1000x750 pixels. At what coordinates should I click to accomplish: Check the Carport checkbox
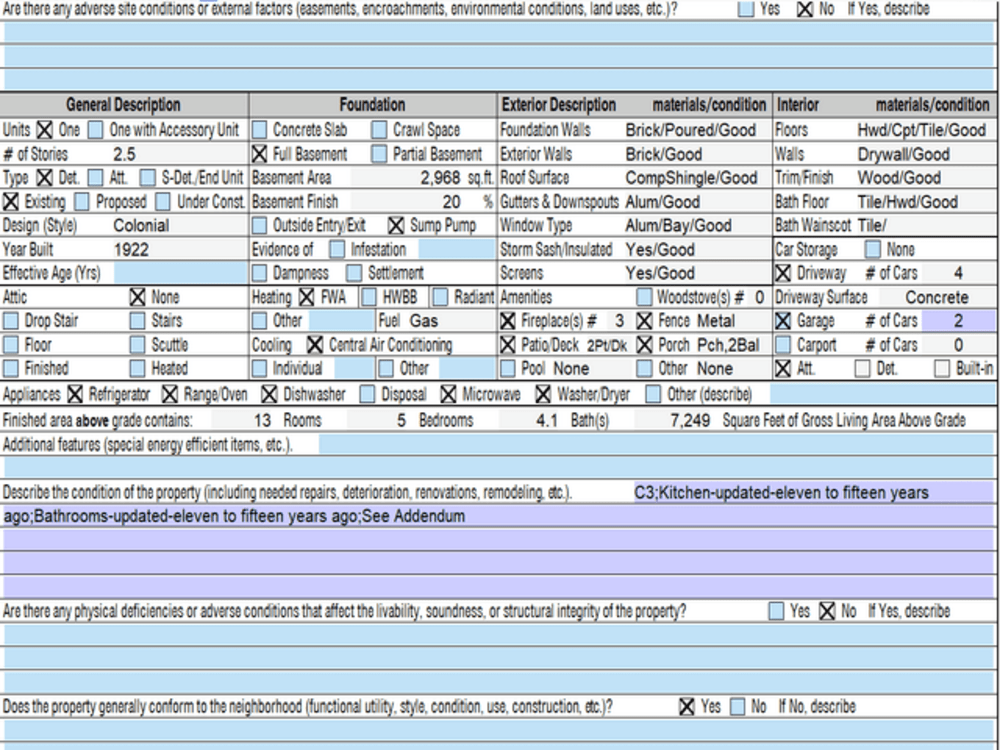click(x=783, y=345)
